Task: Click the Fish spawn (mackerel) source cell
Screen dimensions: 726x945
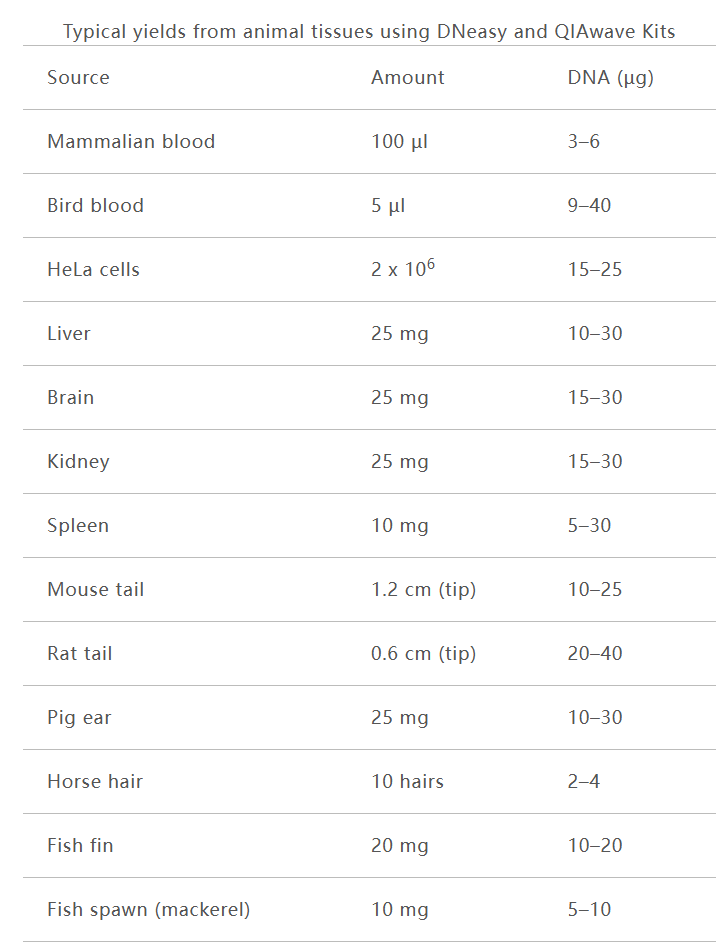Action: pyautogui.click(x=148, y=910)
